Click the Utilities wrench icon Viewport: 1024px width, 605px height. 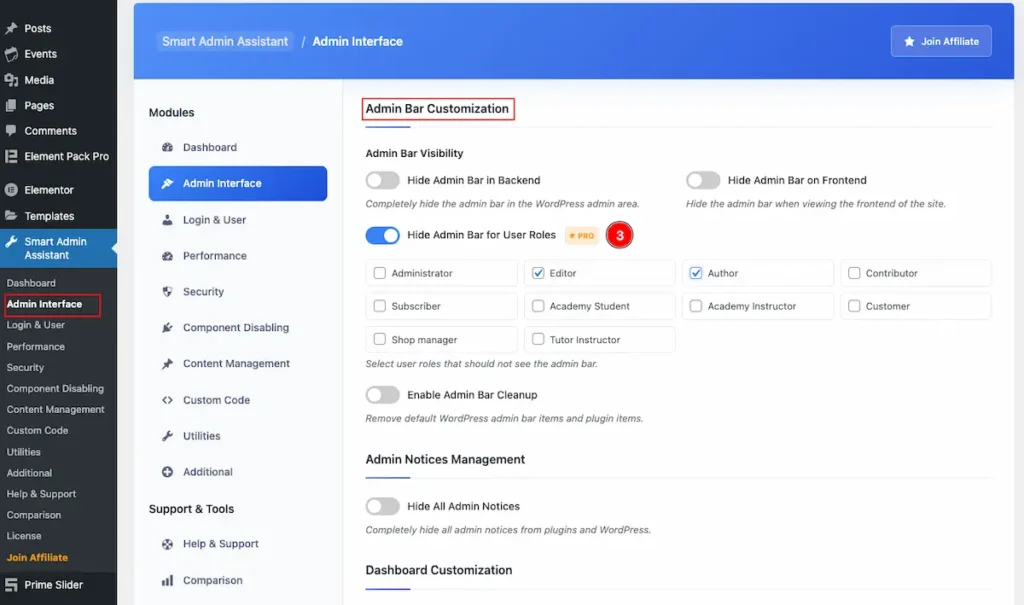click(x=167, y=436)
